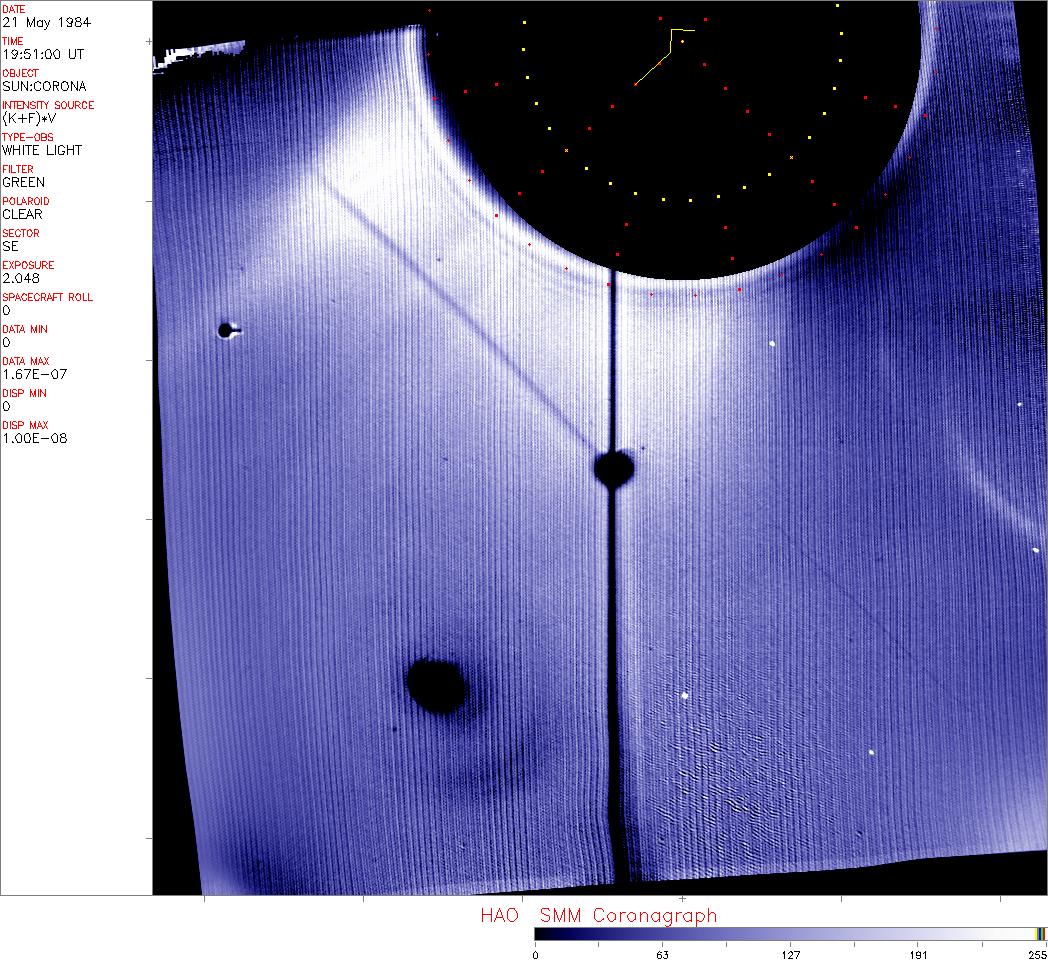Select the time value 19:51:00 UT
The width and height of the screenshot is (1048, 960).
pyautogui.click(x=42, y=54)
